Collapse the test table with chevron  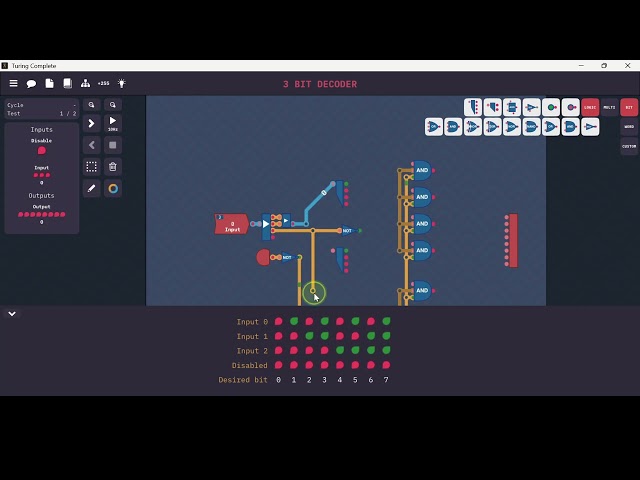click(12, 314)
